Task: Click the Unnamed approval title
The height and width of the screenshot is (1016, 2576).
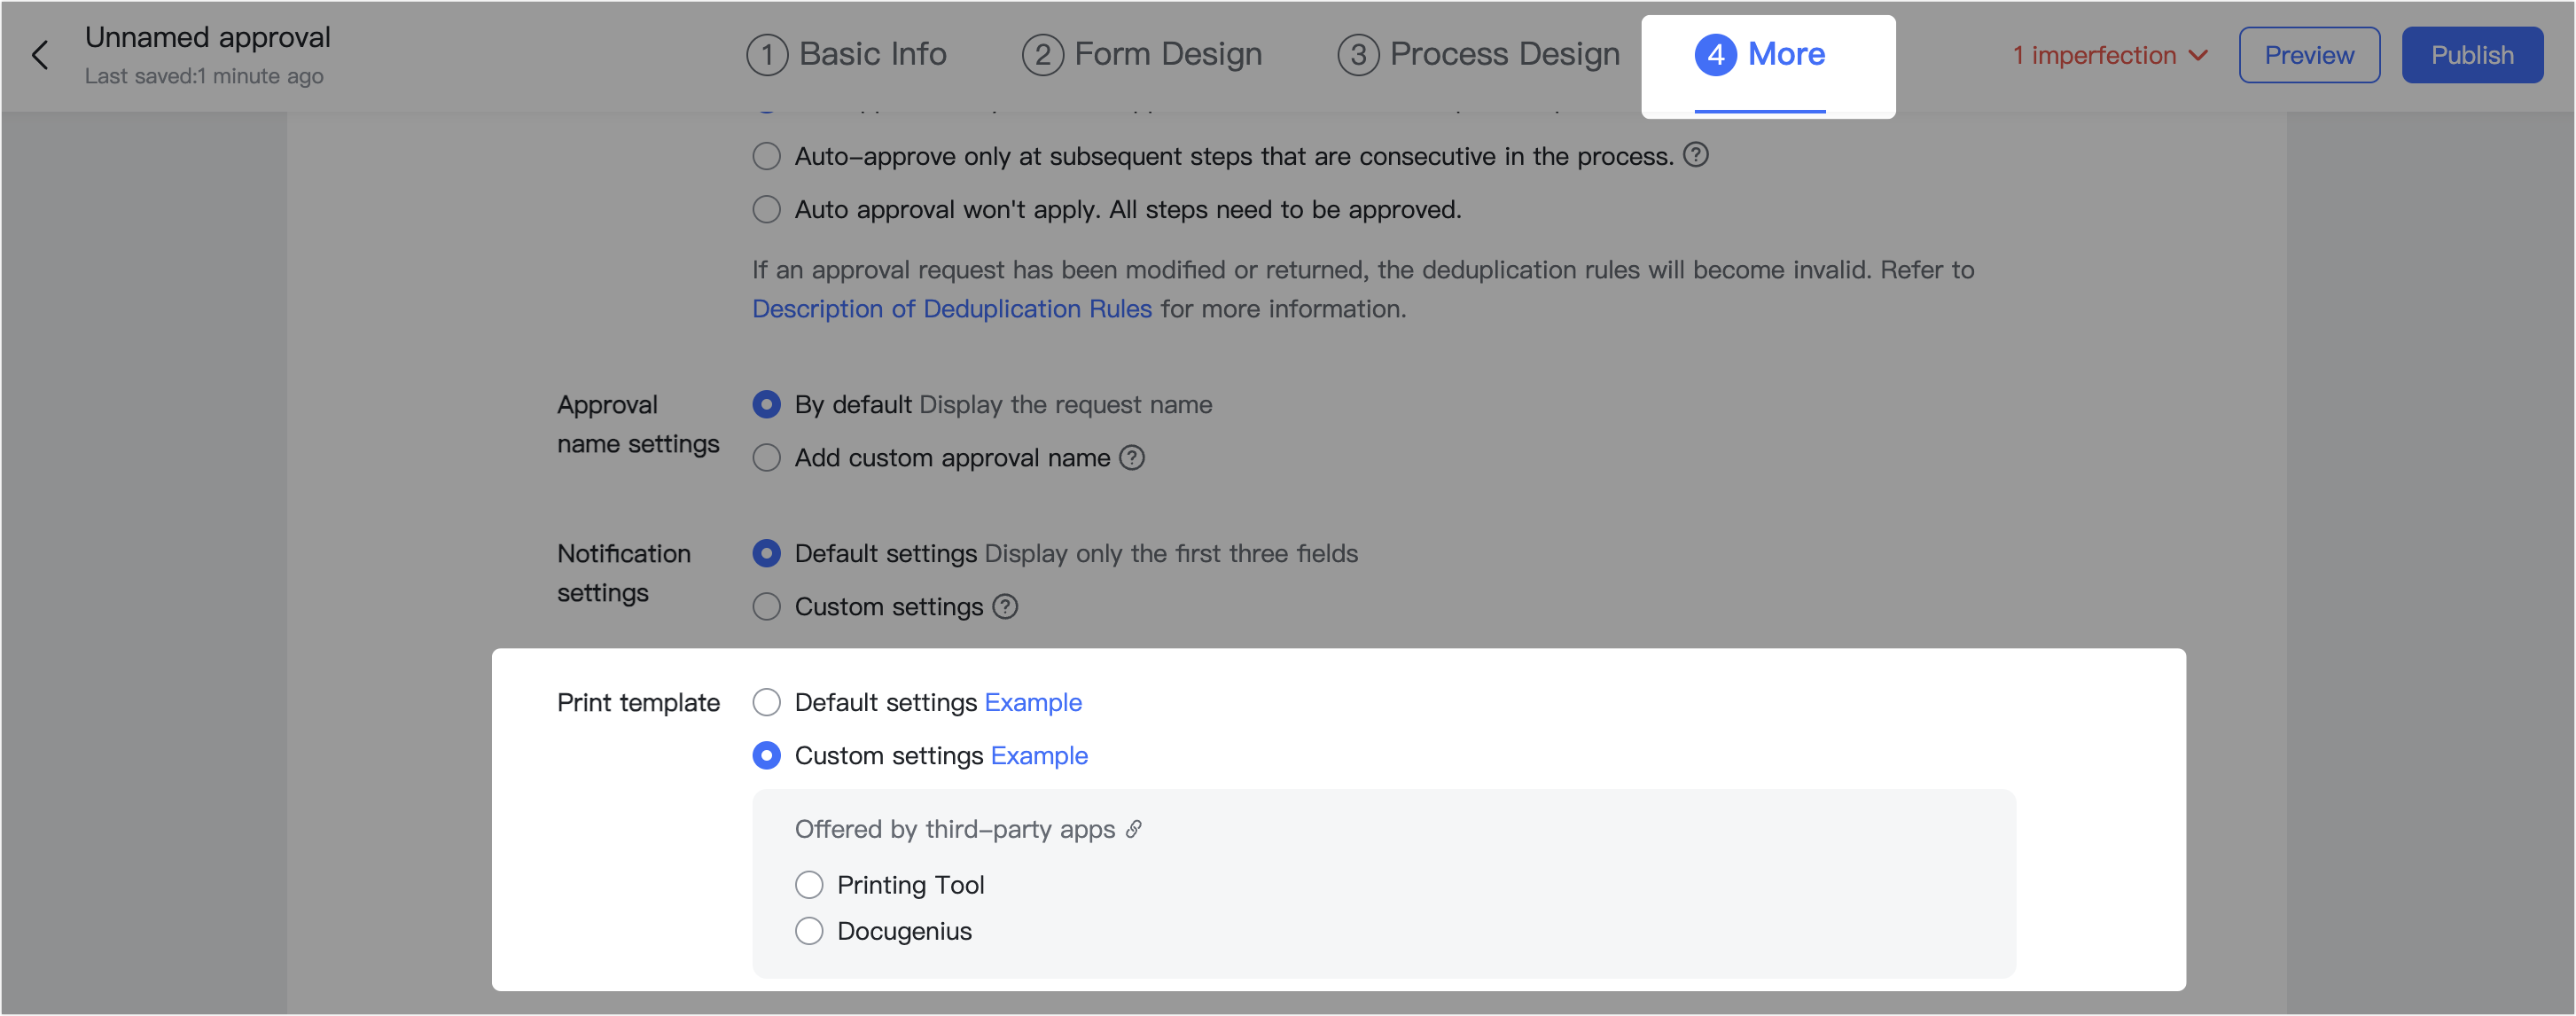Action: point(208,37)
